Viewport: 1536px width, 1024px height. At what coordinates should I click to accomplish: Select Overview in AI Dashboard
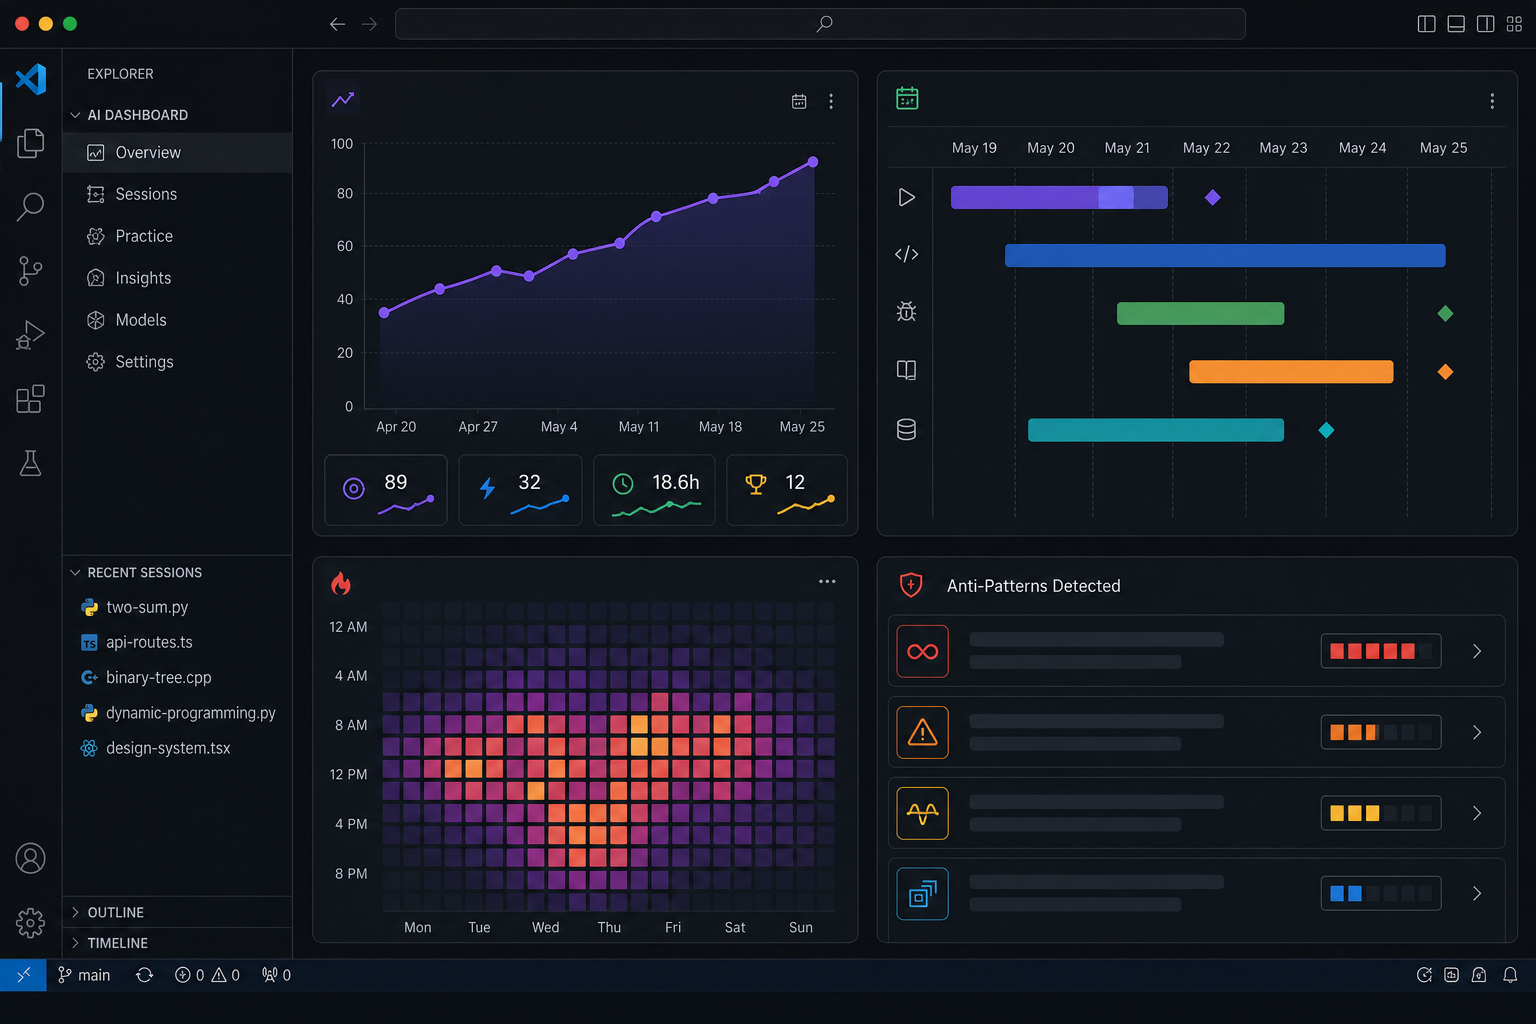tap(177, 152)
